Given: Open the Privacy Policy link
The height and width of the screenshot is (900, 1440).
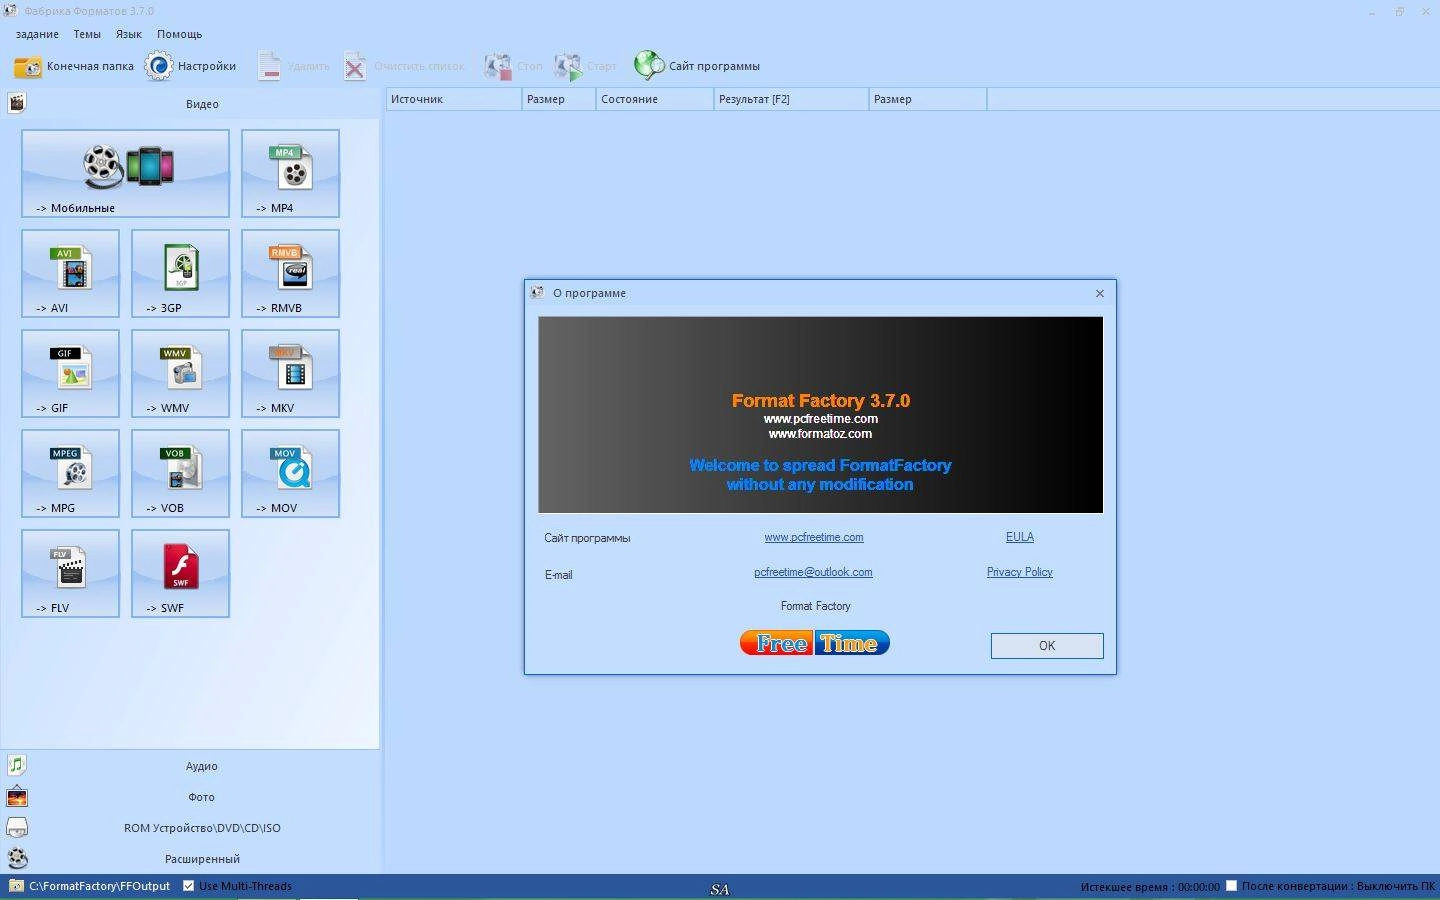Looking at the screenshot, I should (1020, 572).
